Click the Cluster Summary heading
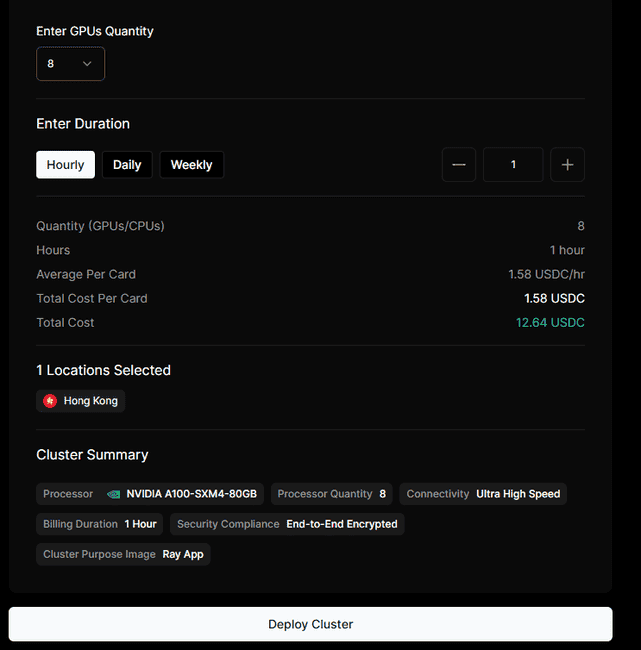 coord(92,455)
